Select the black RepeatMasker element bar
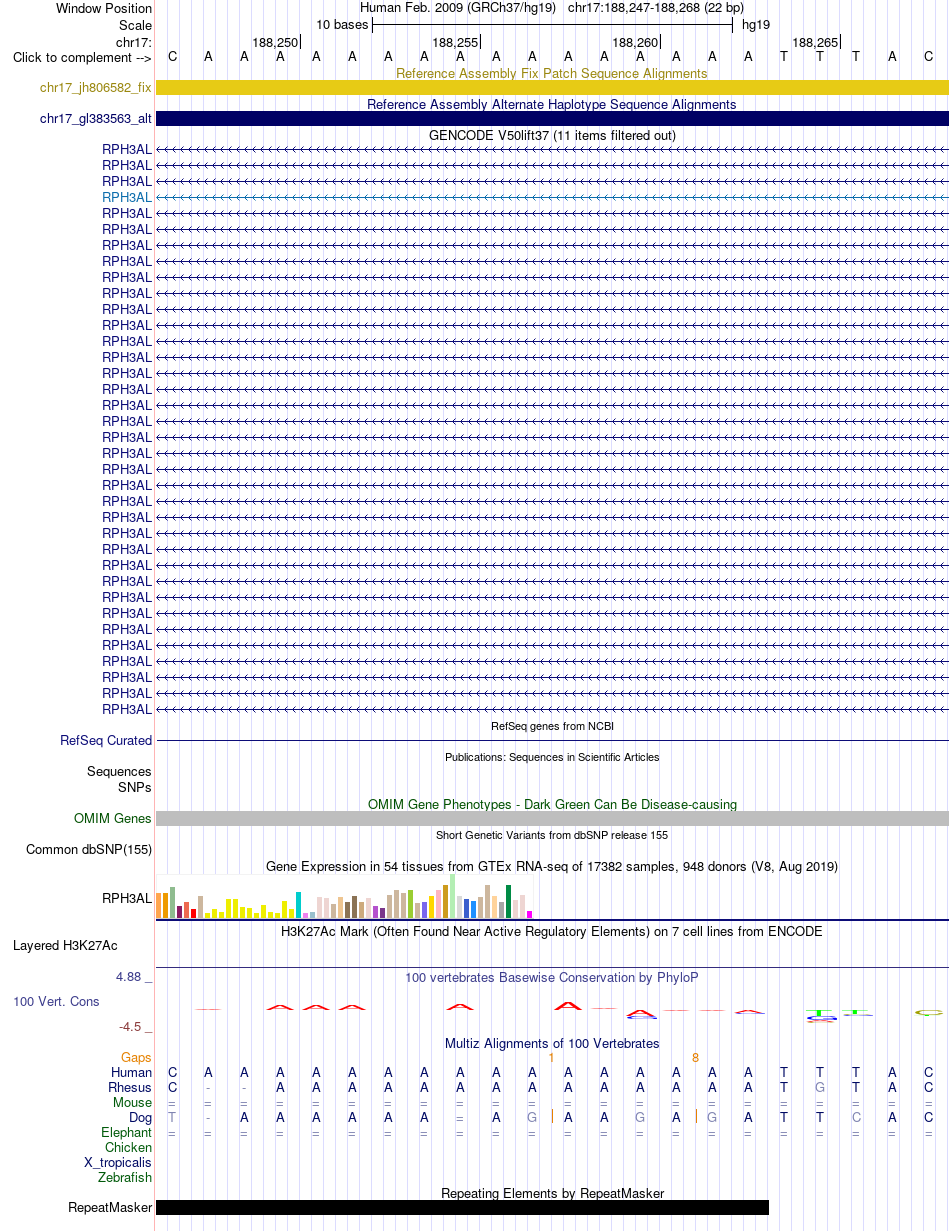The image size is (950, 1231). 462,1208
